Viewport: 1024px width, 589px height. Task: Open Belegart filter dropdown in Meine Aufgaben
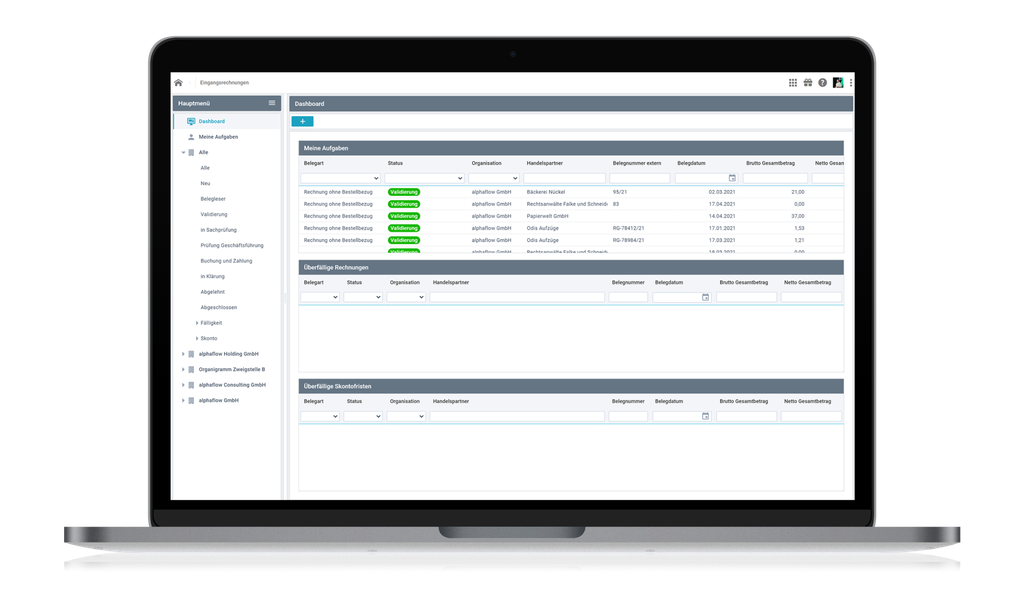coord(341,178)
